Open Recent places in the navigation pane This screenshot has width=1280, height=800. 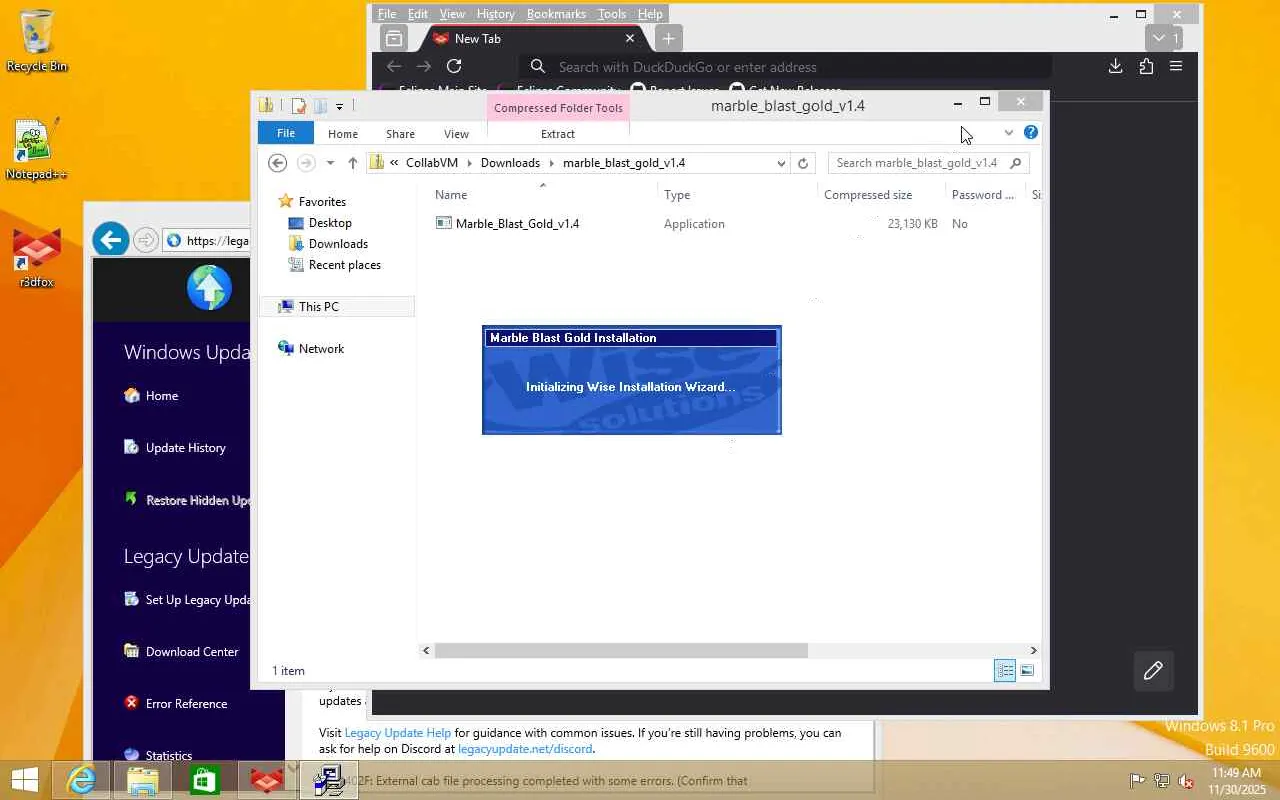(x=344, y=265)
